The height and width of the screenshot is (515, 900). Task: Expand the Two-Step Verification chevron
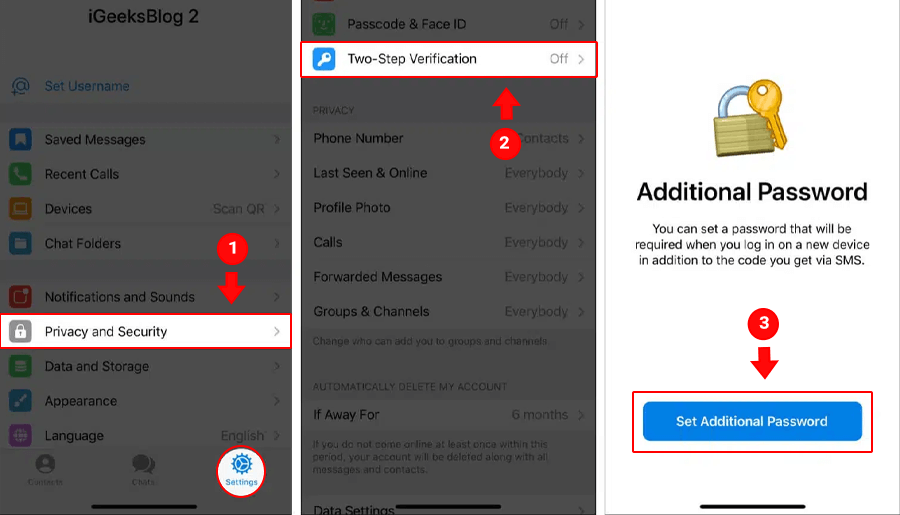[581, 59]
